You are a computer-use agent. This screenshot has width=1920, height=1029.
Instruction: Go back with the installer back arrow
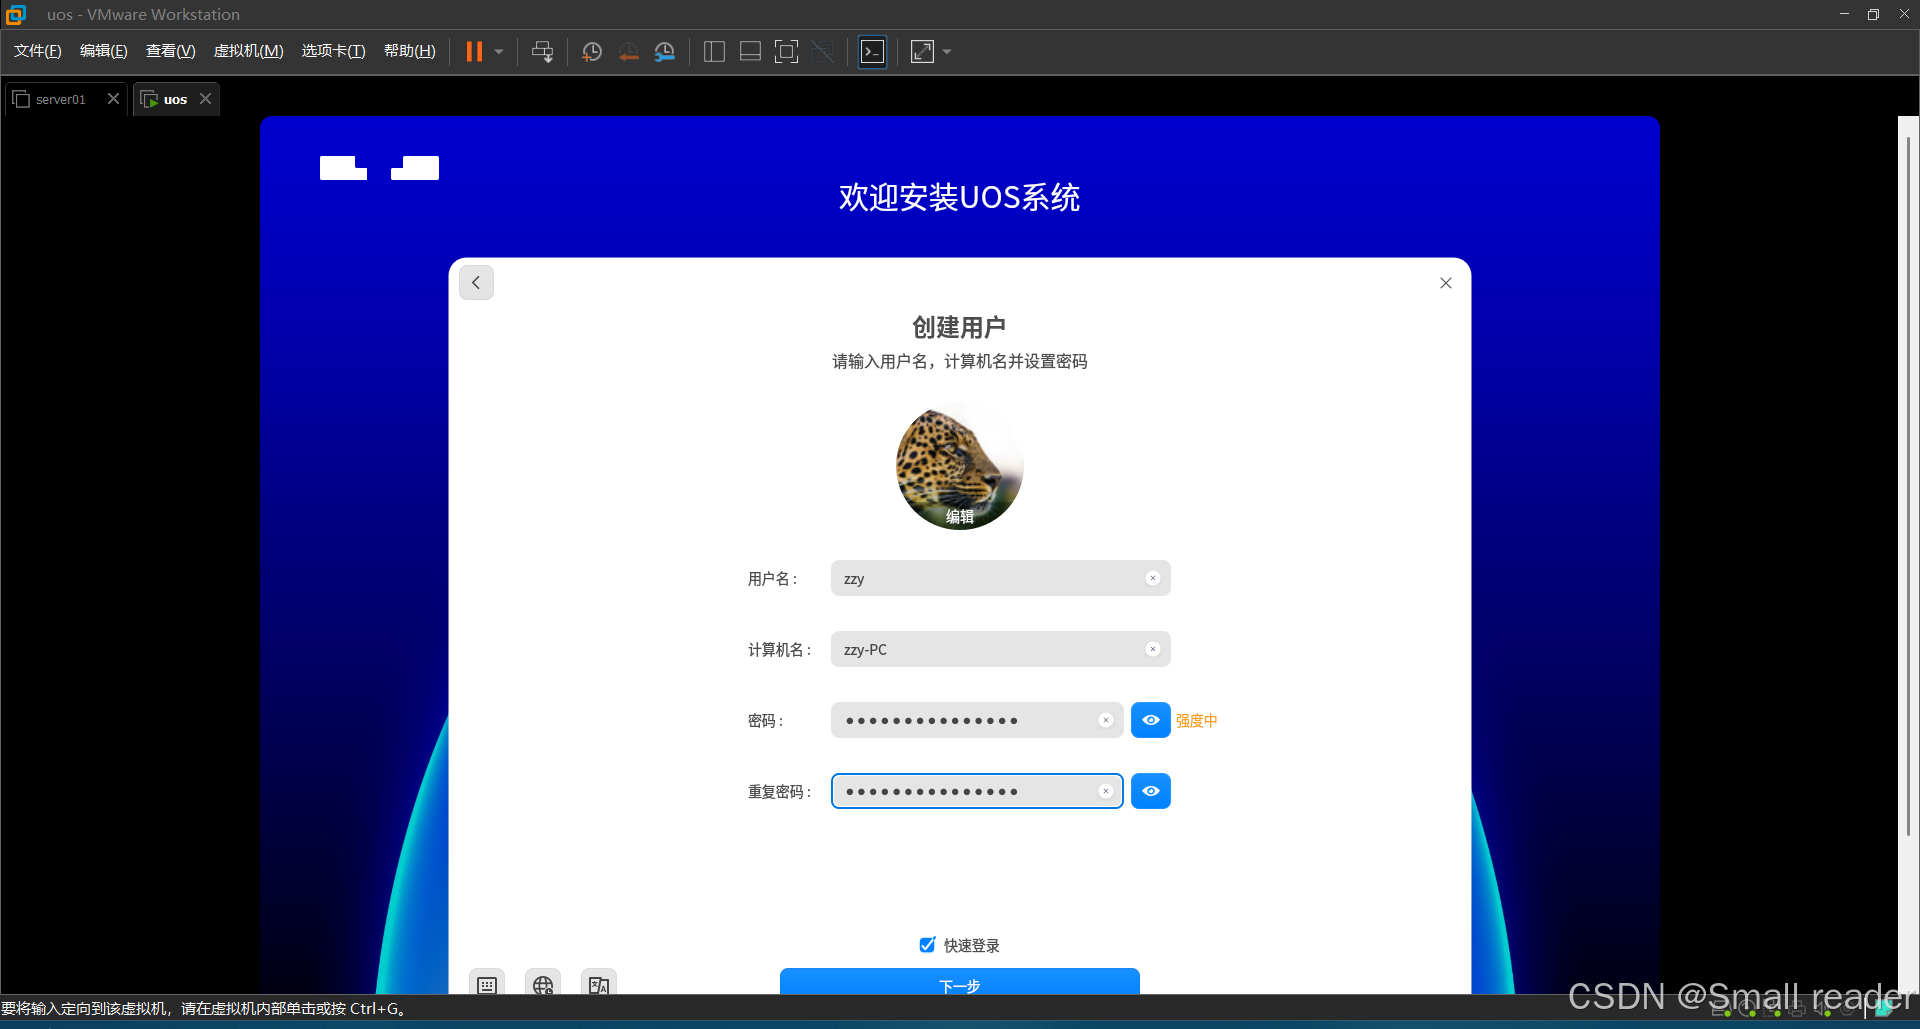pyautogui.click(x=476, y=283)
